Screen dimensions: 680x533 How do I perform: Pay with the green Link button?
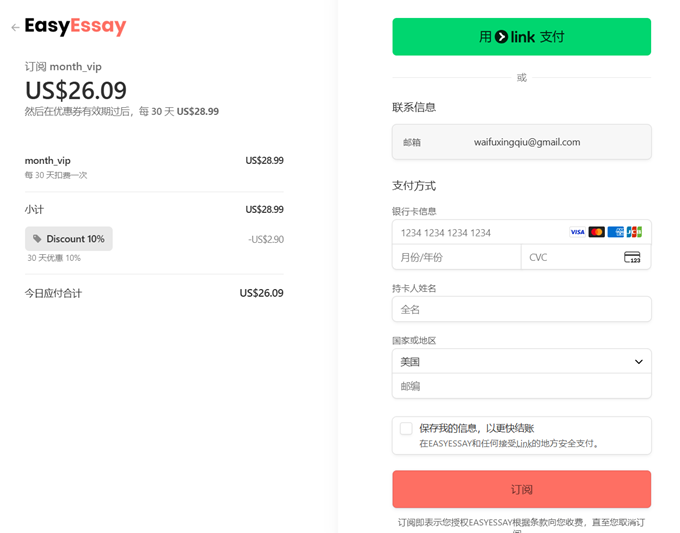click(x=521, y=37)
